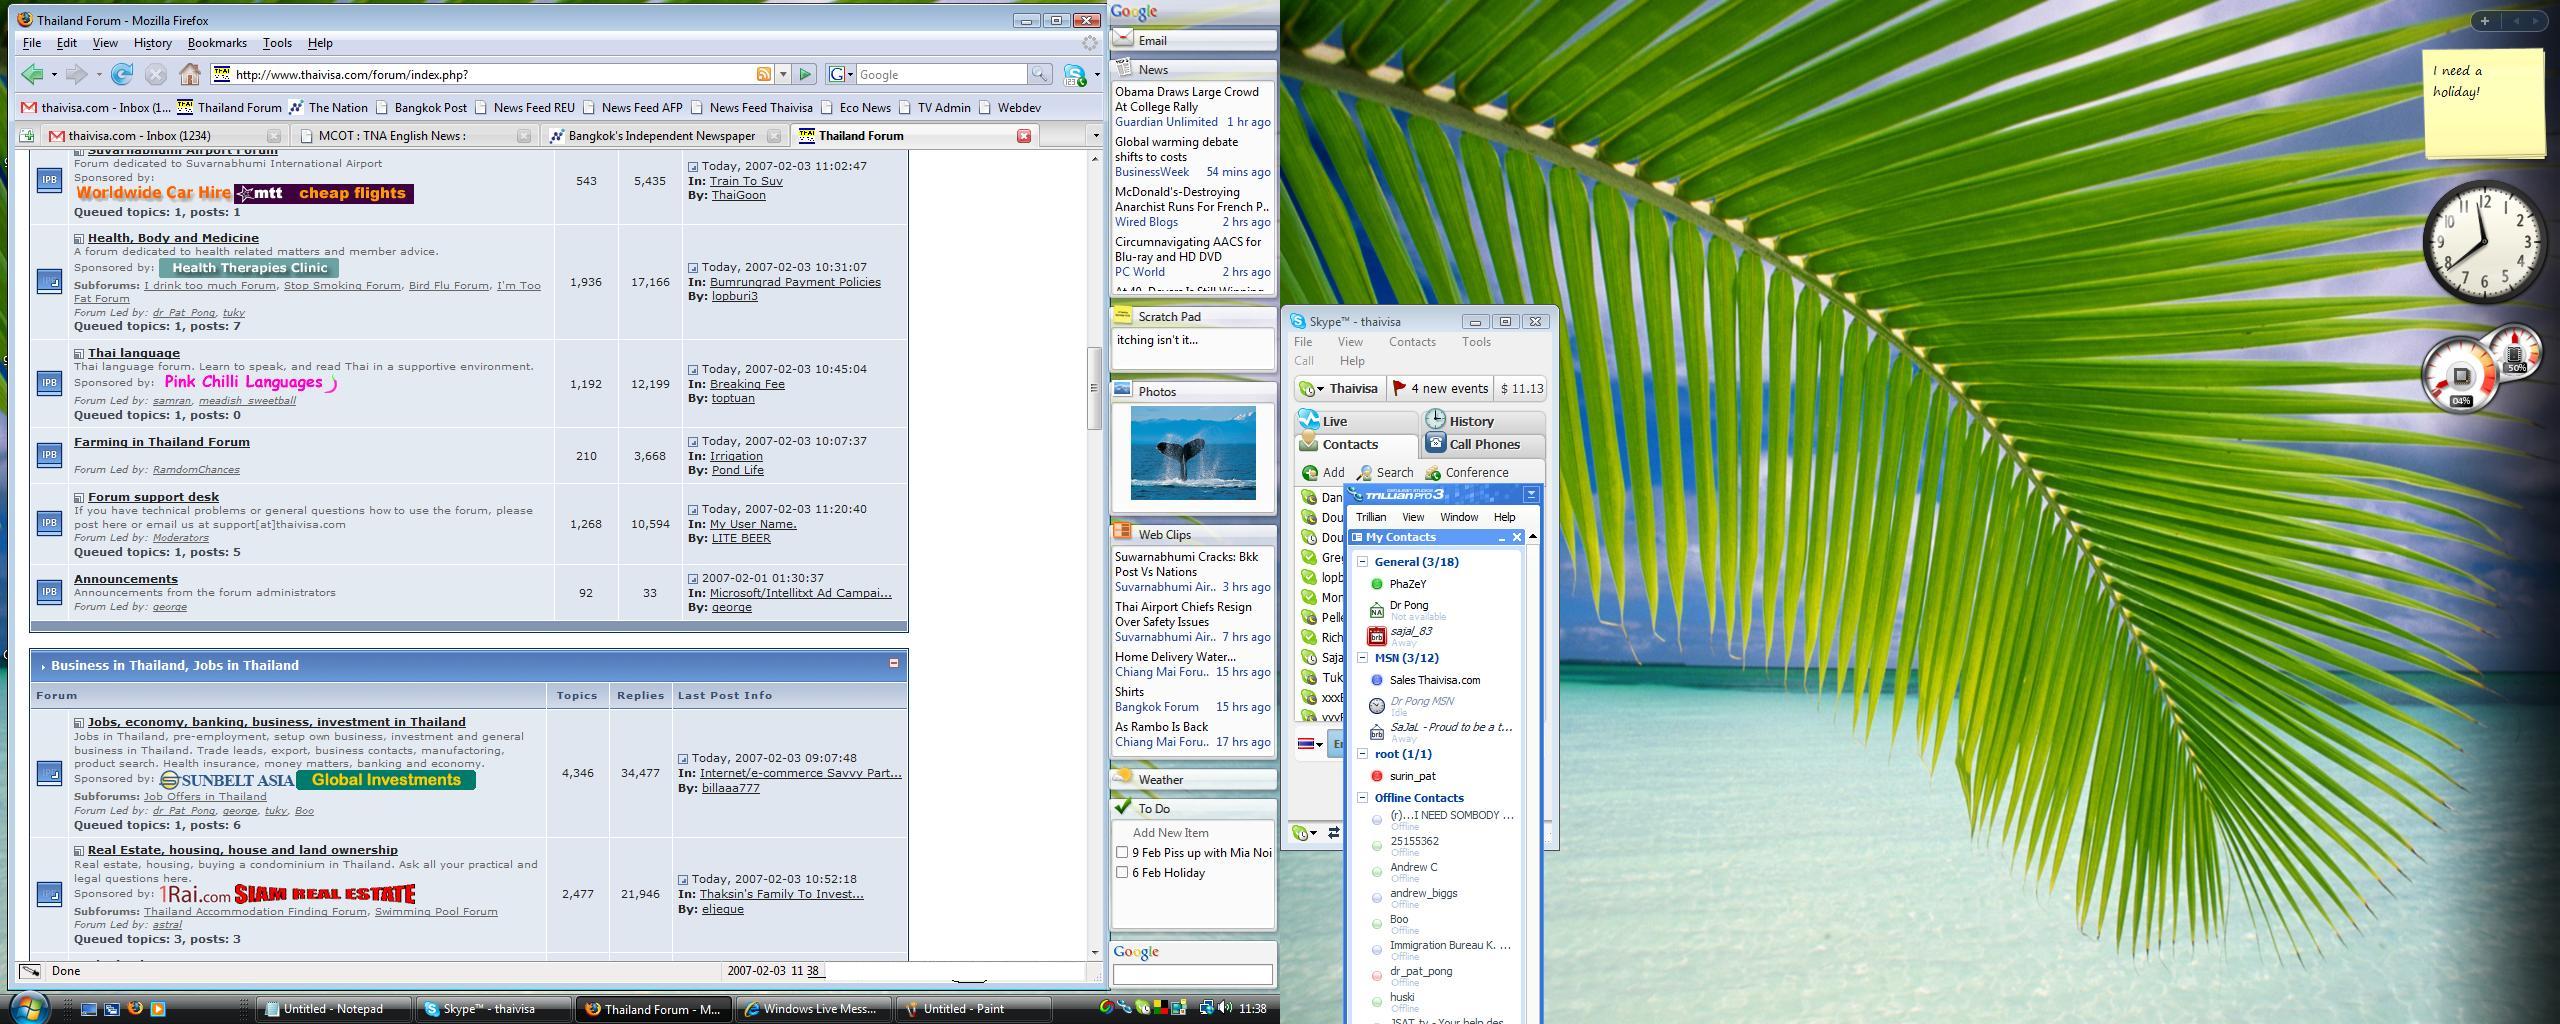Screen dimensions: 2560x1024
Task: Click the Pink Chilli Languages sponsor banner
Action: point(249,382)
